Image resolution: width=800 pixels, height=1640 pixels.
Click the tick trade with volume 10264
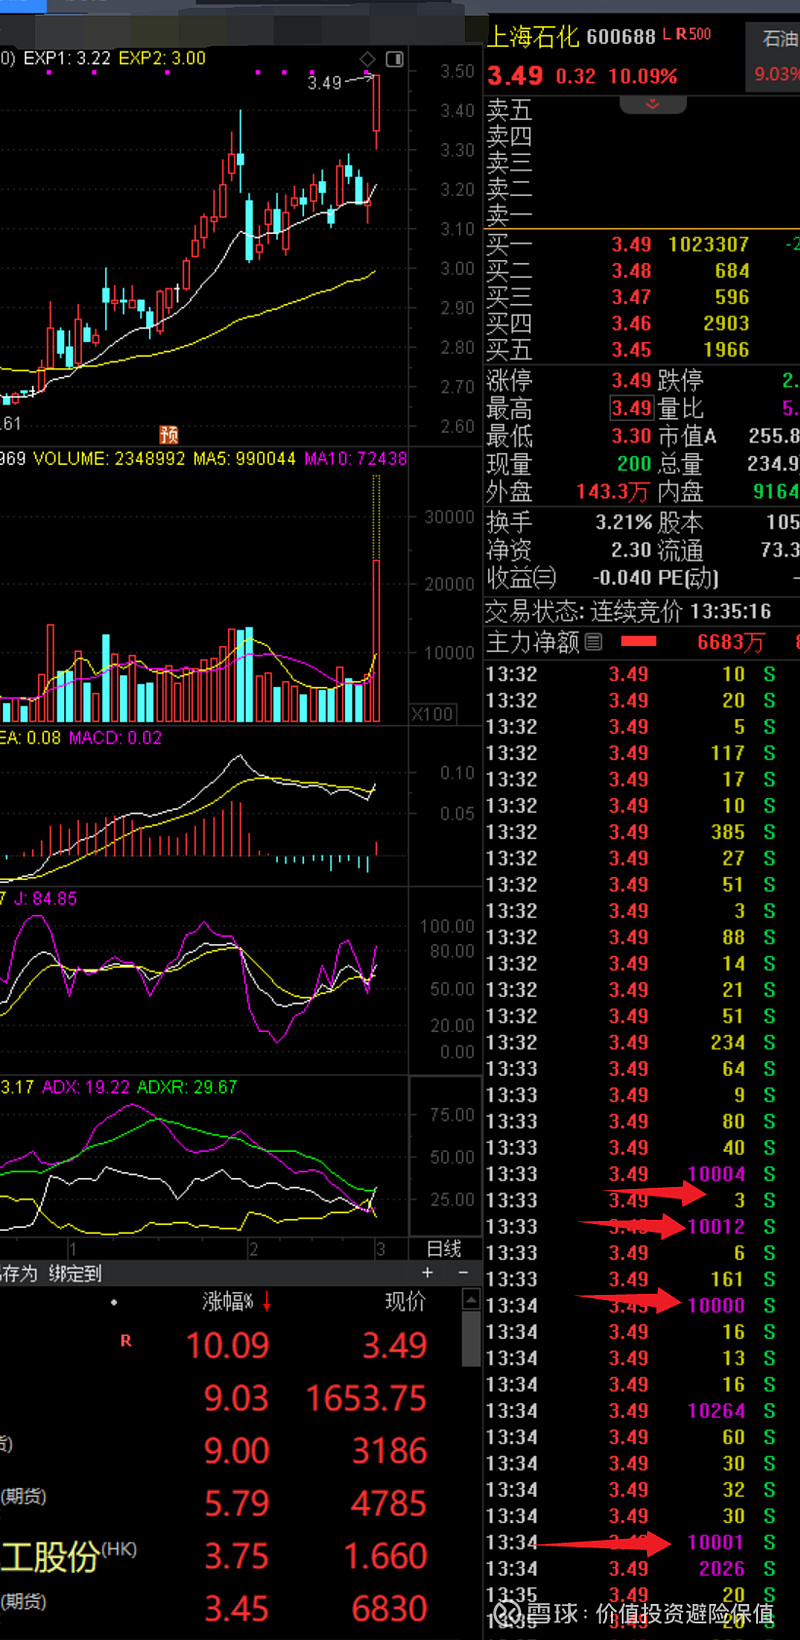tap(716, 1411)
